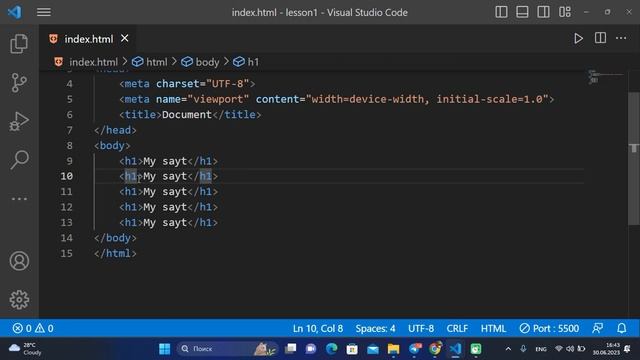Run the file with the play button
Image resolution: width=640 pixels, height=360 pixels.
pos(578,39)
